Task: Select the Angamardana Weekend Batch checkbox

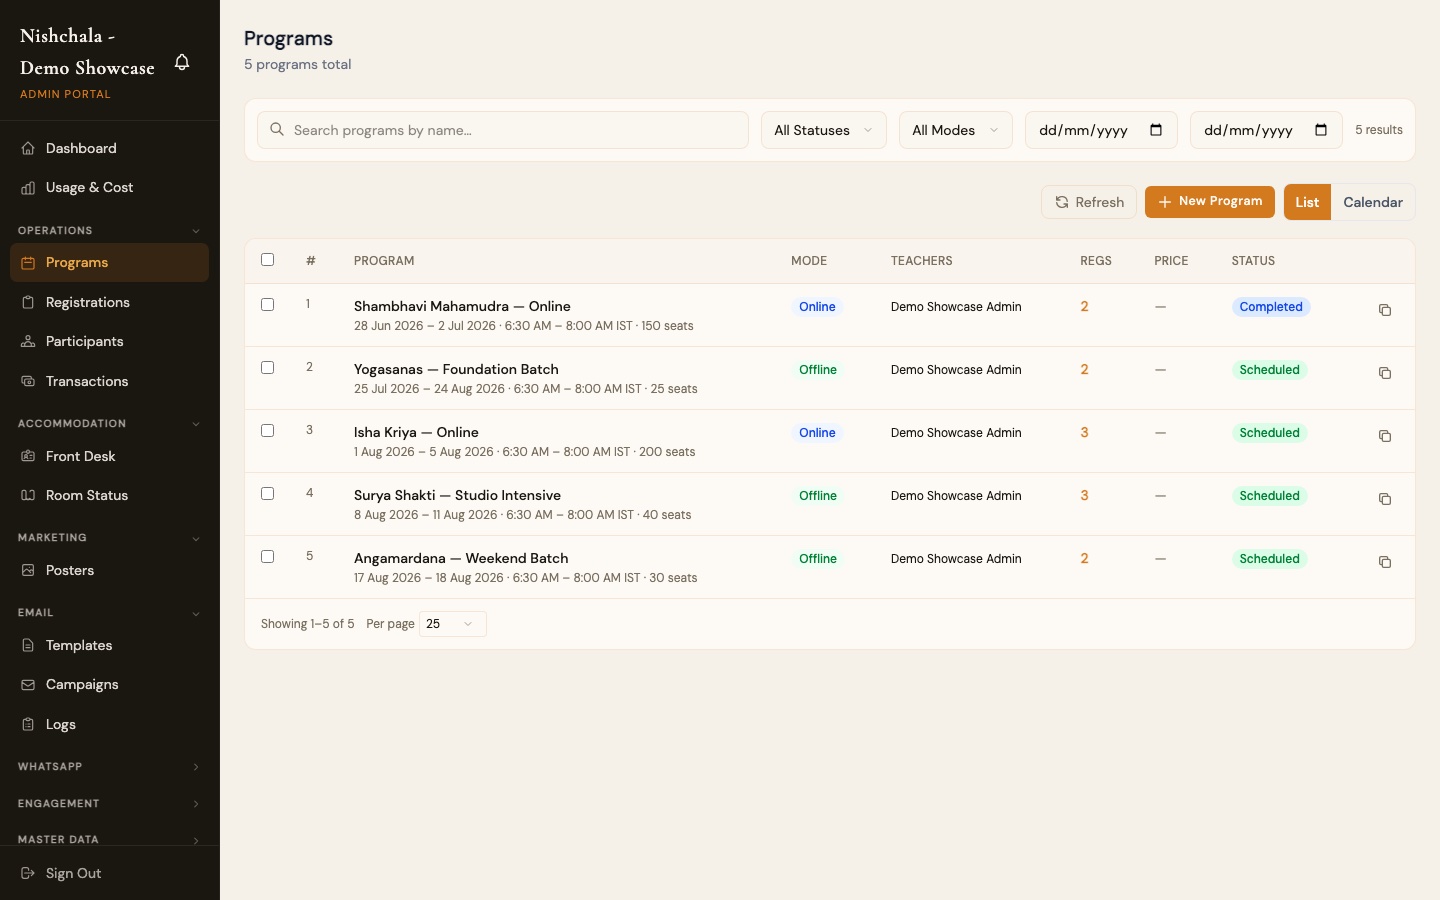Action: (267, 556)
